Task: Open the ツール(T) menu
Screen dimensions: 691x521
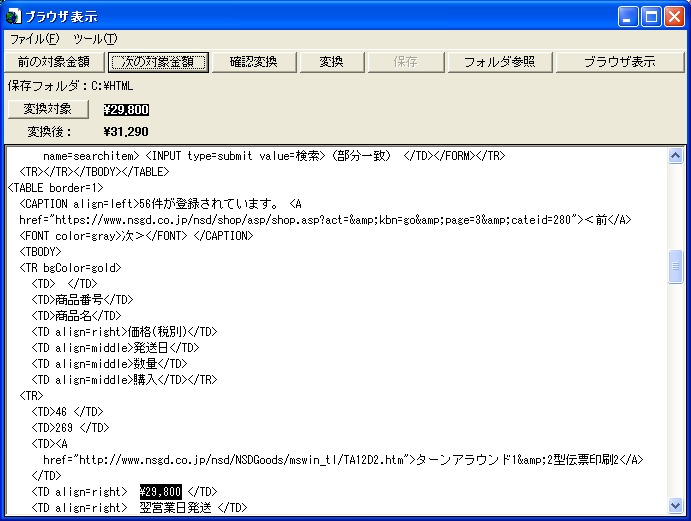Action: pos(95,39)
